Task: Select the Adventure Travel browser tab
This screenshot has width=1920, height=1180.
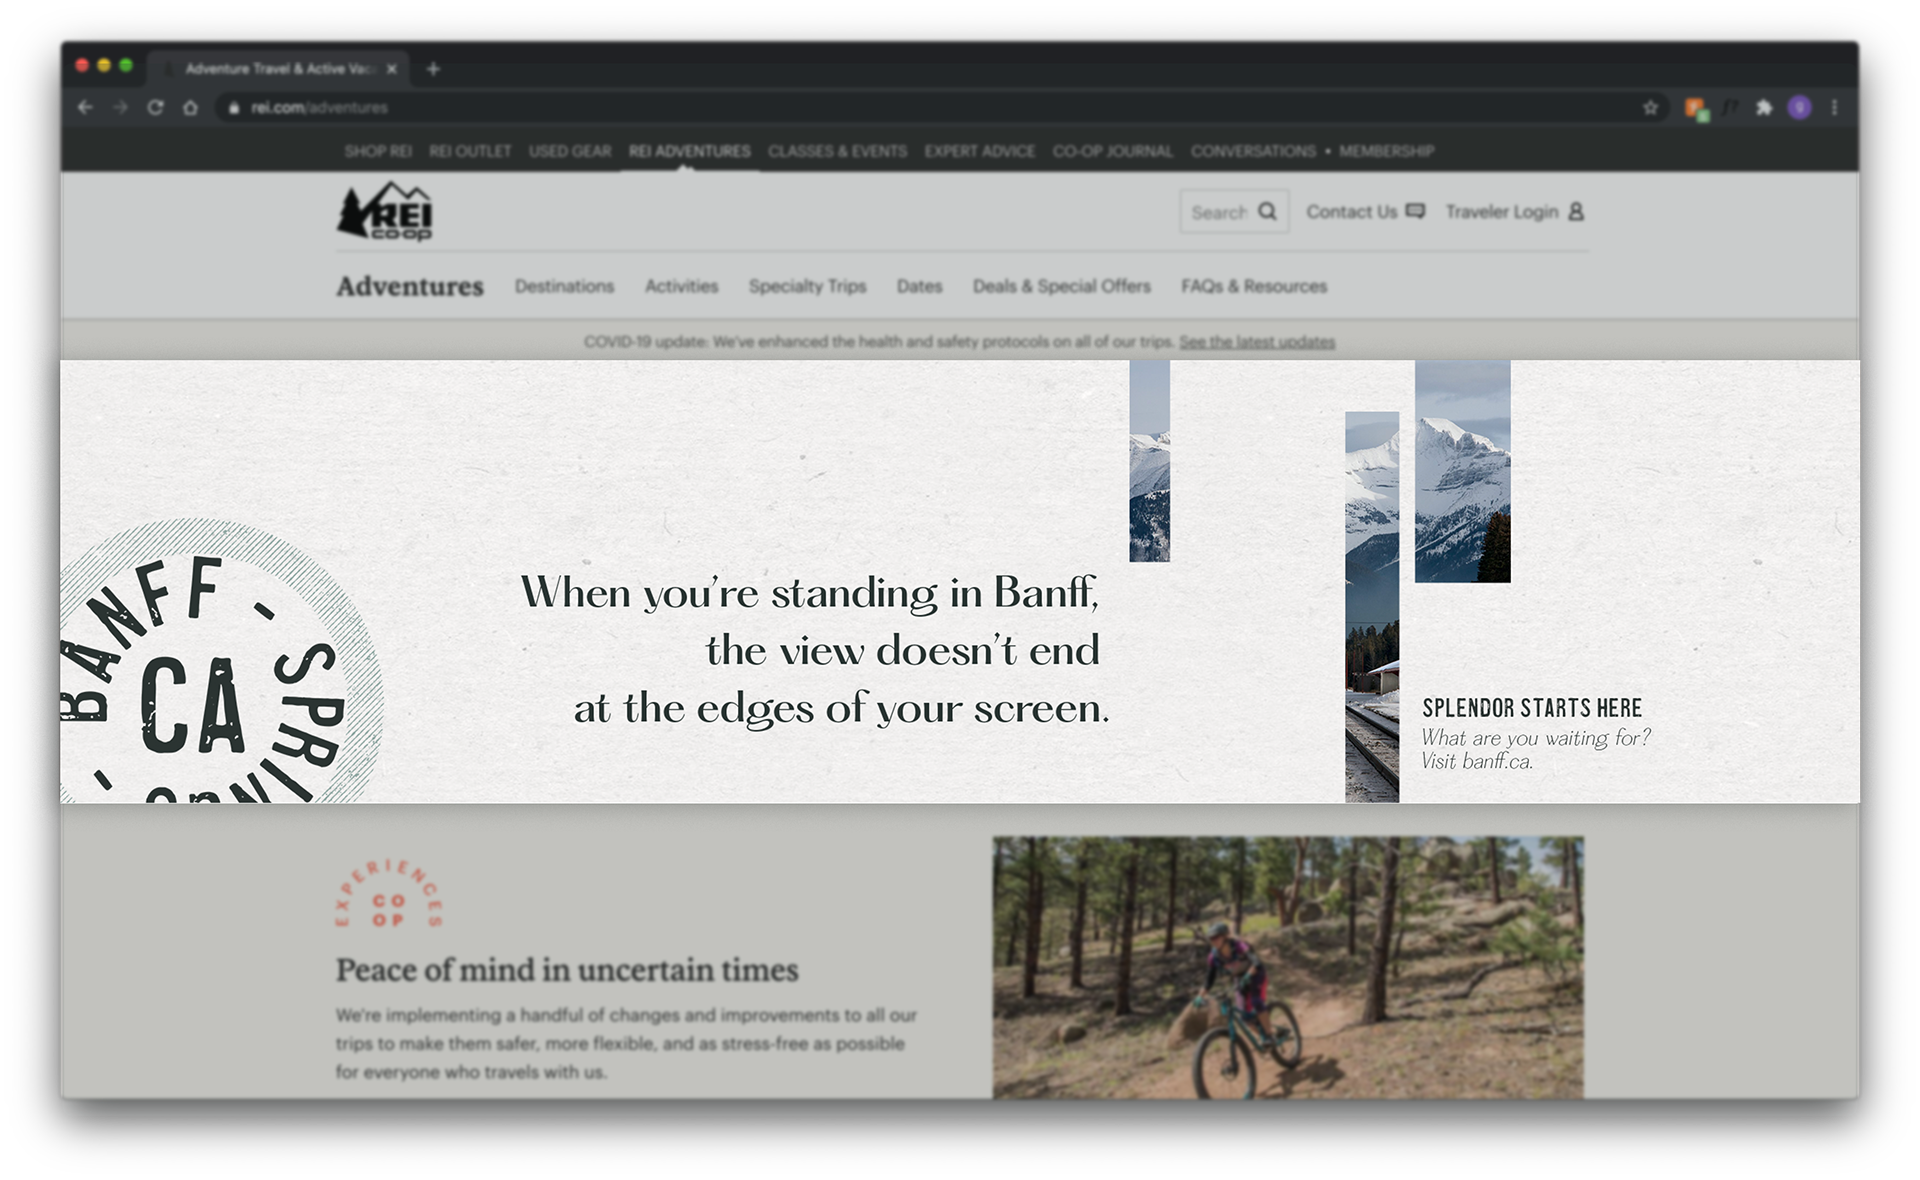Action: point(278,68)
